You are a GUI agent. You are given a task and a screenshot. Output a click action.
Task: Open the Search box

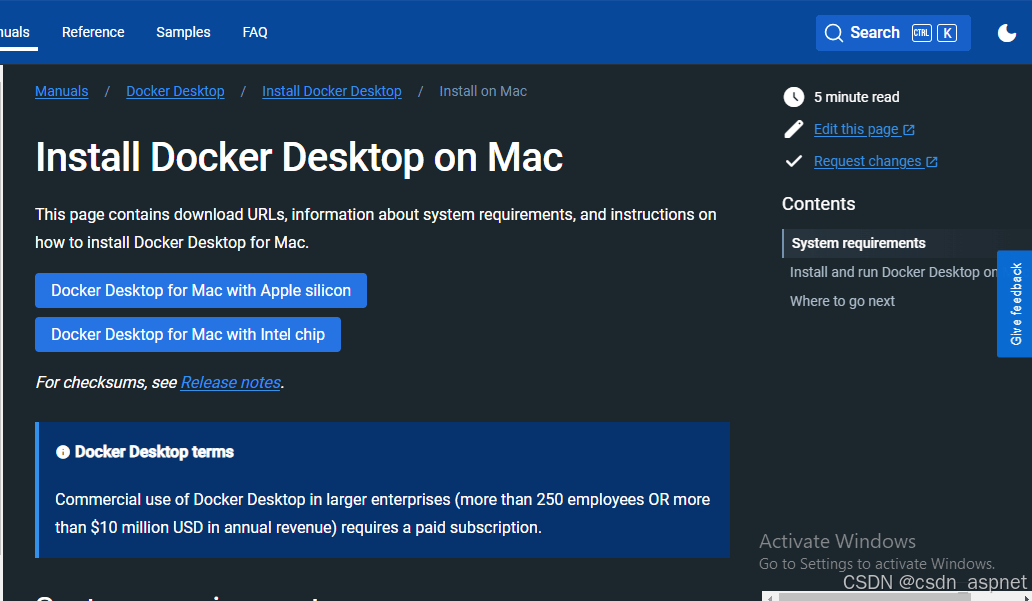click(x=893, y=33)
